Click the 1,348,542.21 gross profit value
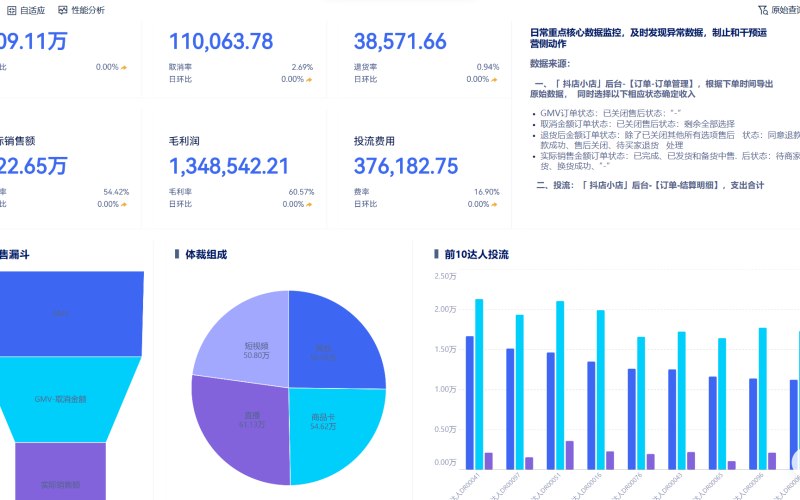Screen dimensions: 800x500 coord(229,166)
